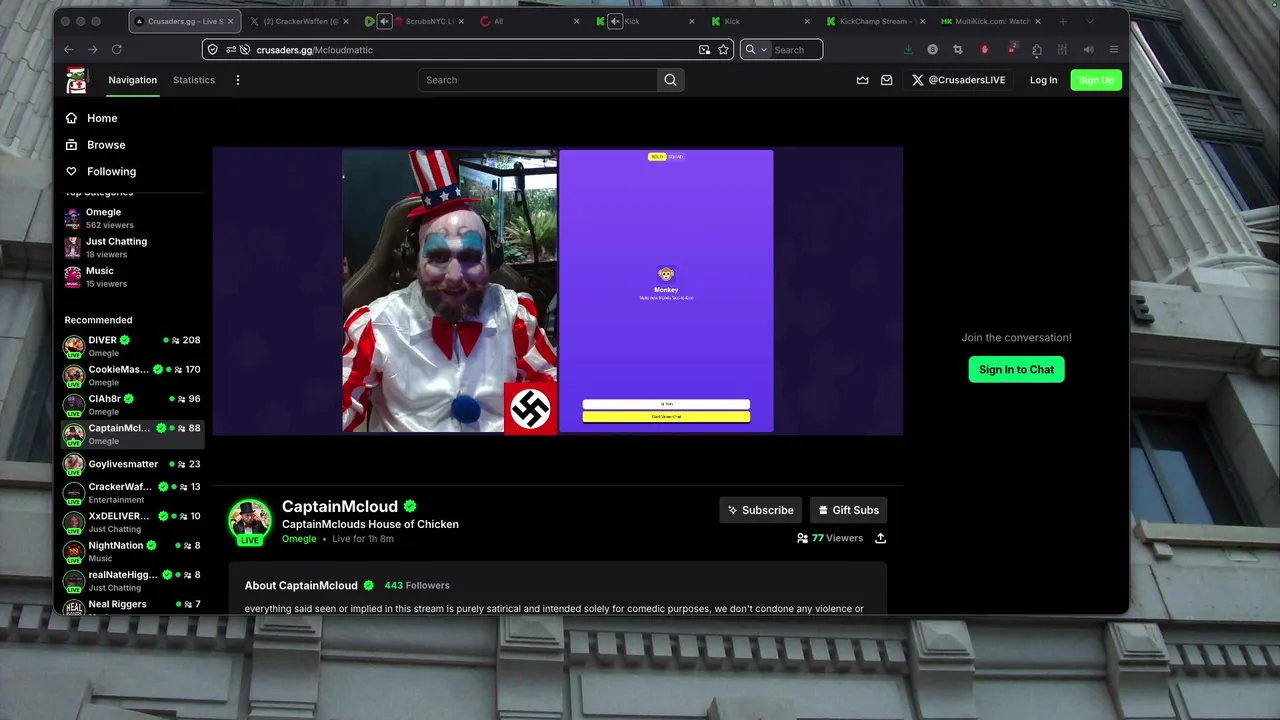Click CaptainMcloud's live avatar
Viewport: 1280px width, 720px height.
click(250, 522)
